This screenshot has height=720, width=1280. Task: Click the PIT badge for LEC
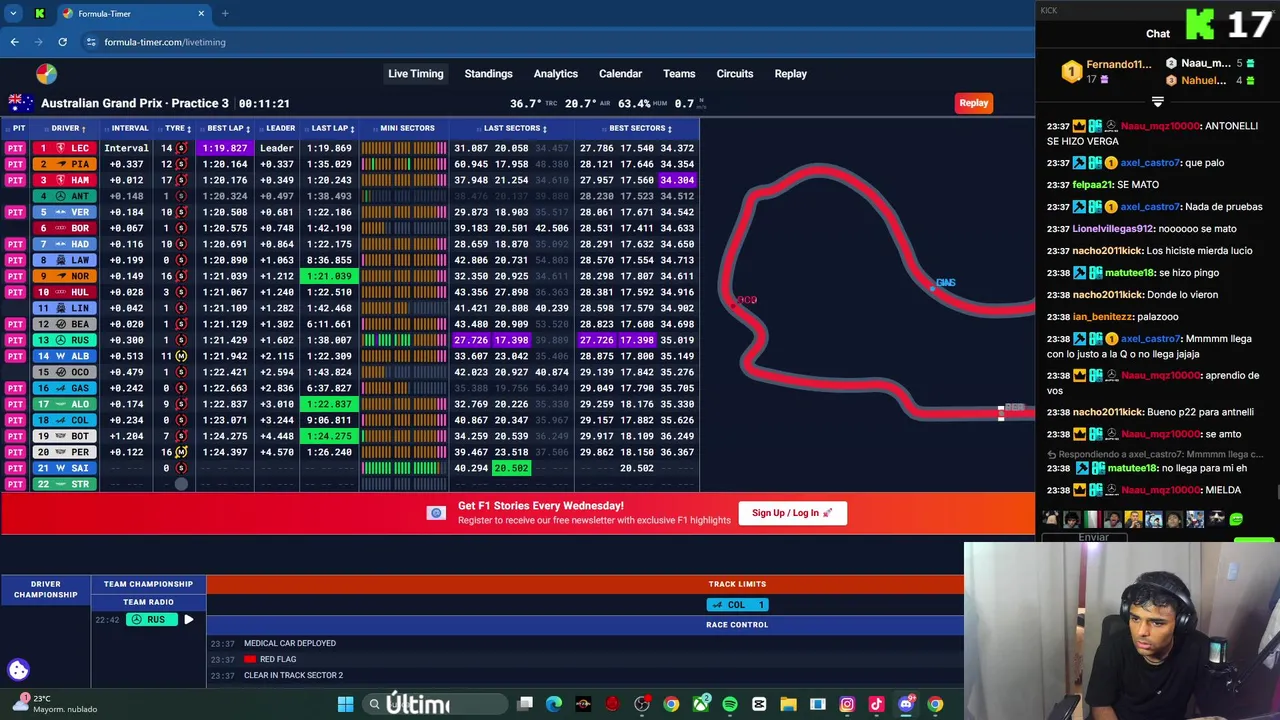click(15, 148)
